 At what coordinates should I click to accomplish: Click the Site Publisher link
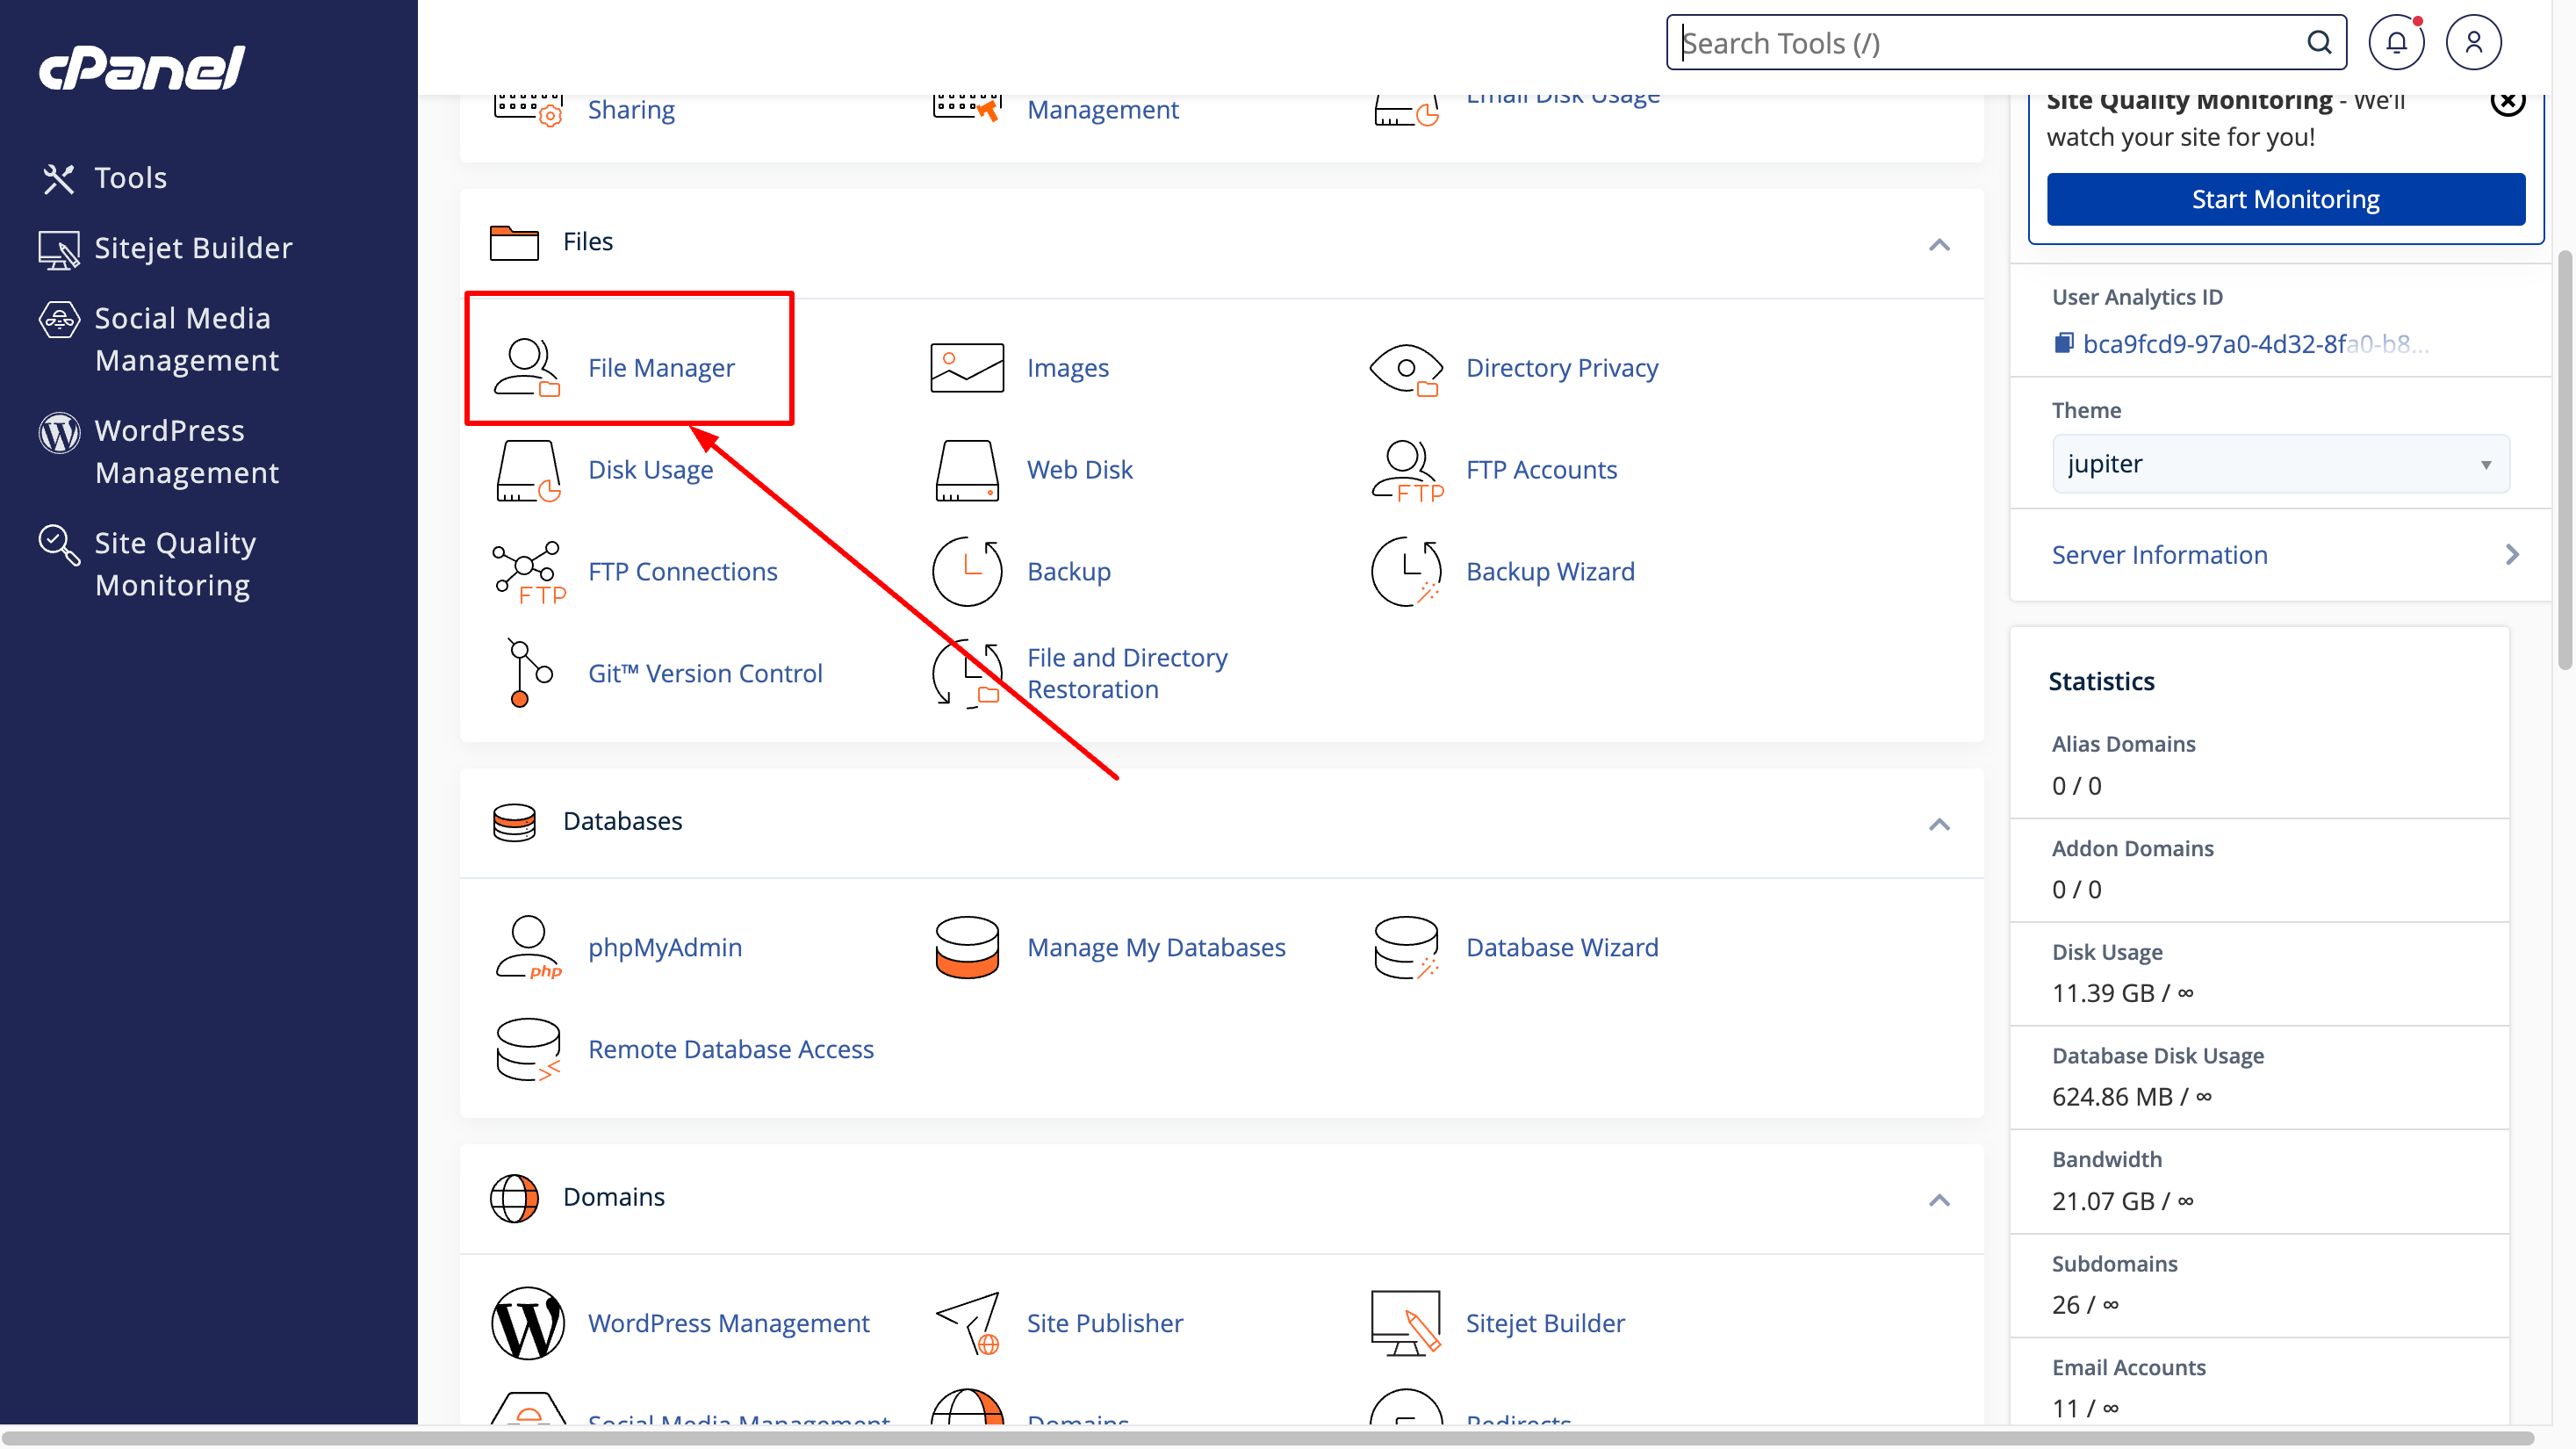point(1105,1323)
